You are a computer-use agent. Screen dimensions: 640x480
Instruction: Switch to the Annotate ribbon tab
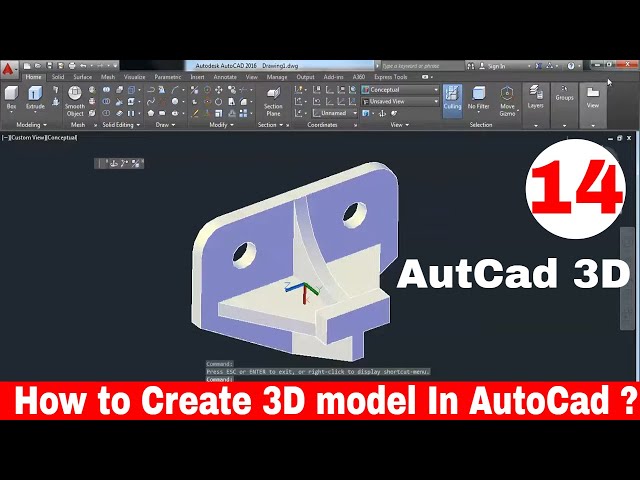tap(225, 77)
